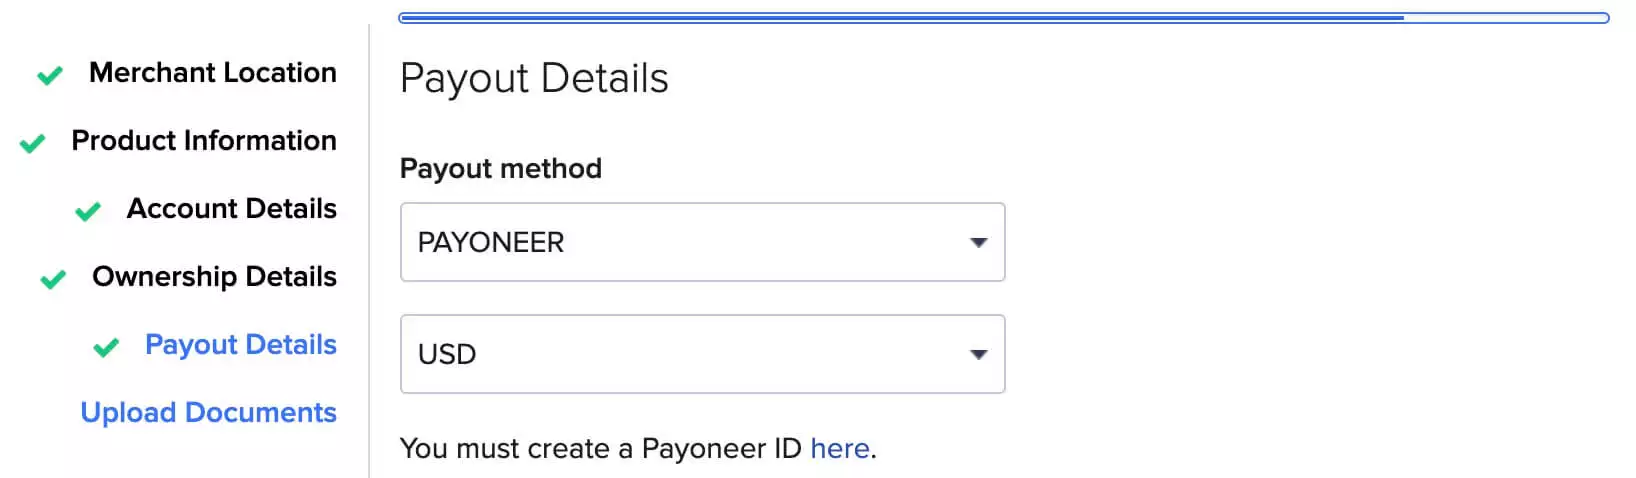Open the Upload Documents step
This screenshot has width=1636, height=478.
click(209, 413)
